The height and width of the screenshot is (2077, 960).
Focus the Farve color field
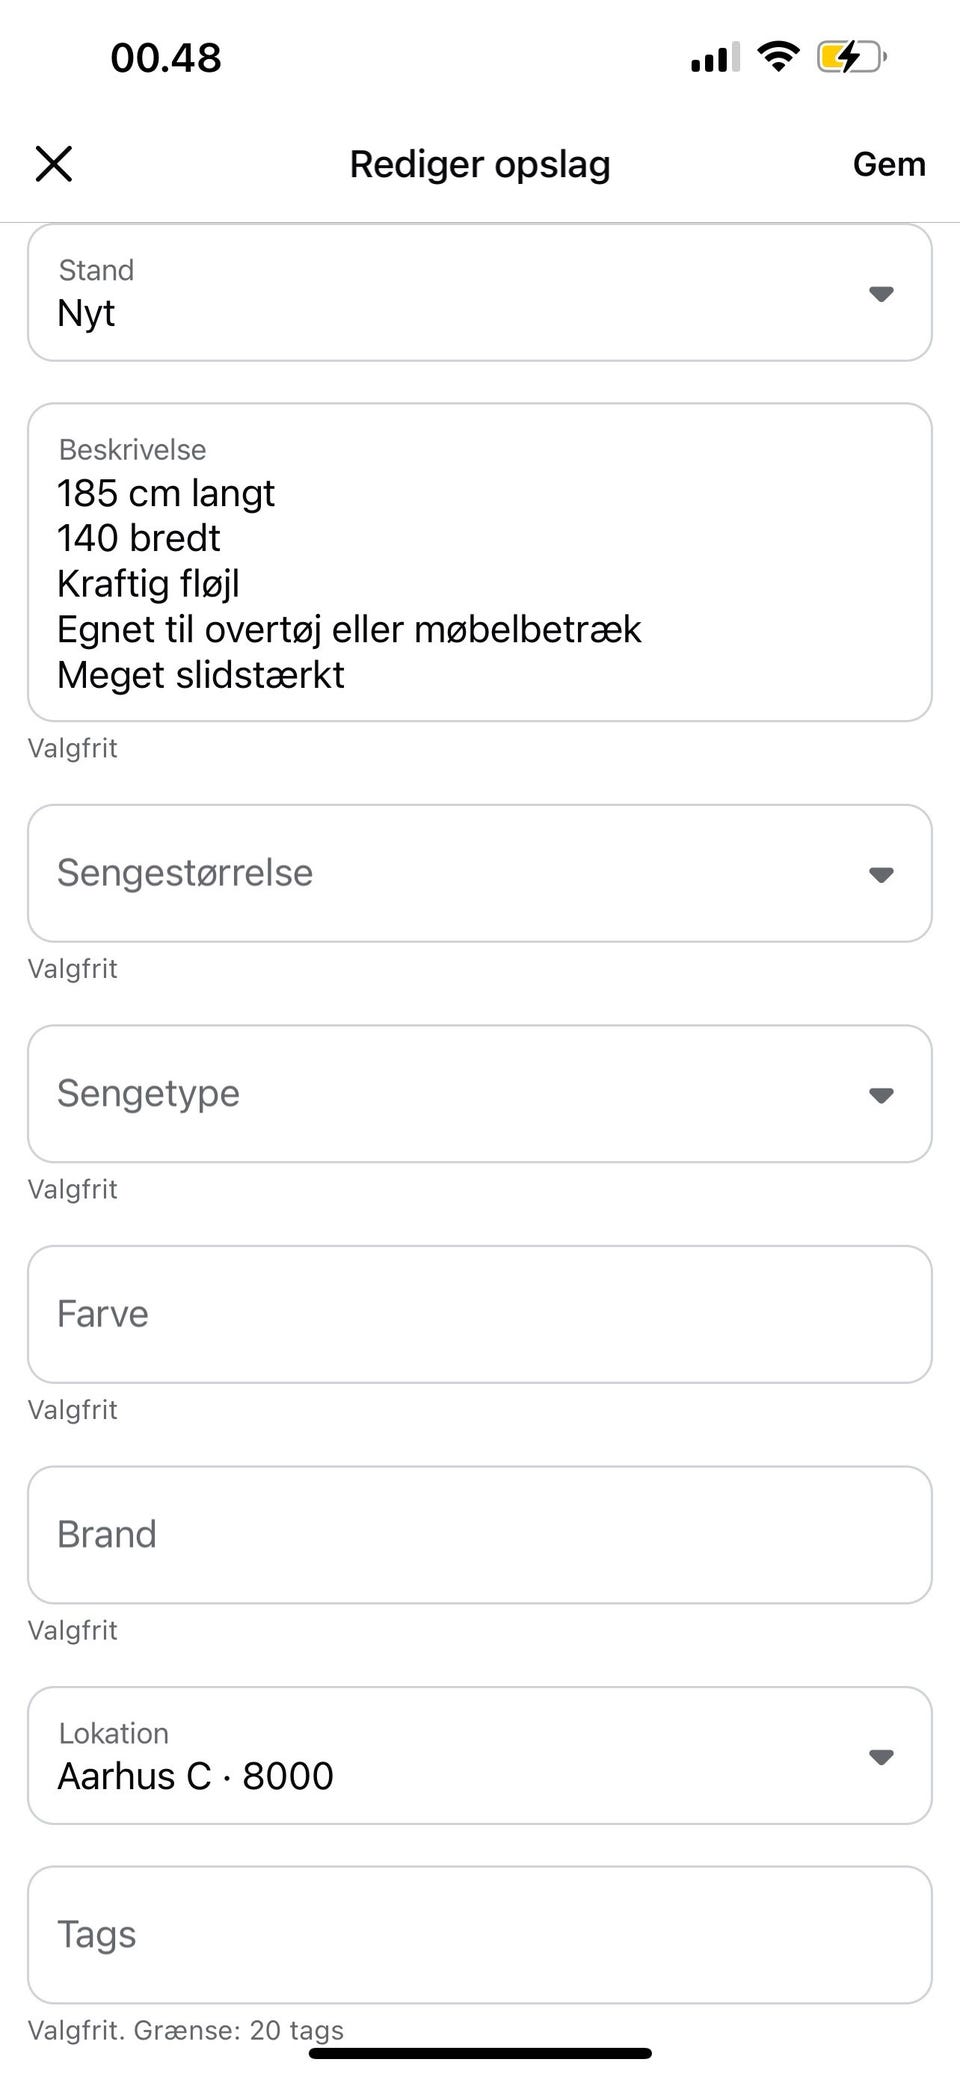coord(480,1314)
